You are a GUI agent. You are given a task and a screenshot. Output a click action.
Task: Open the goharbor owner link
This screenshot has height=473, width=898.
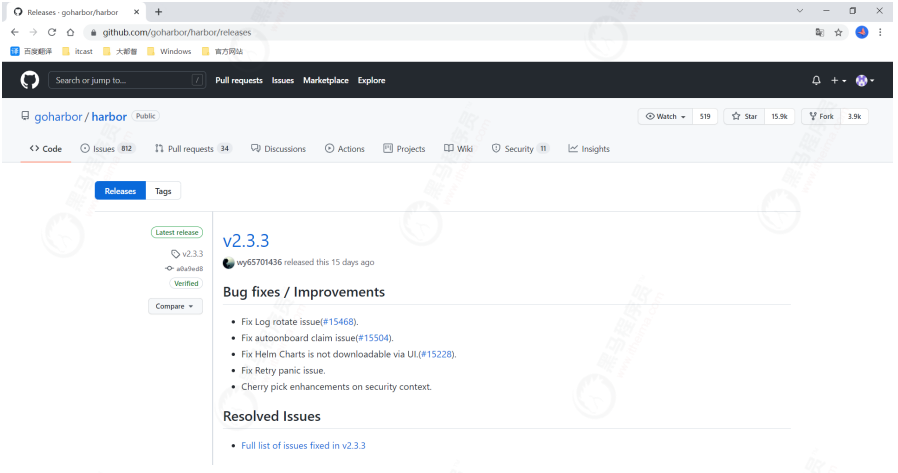pyautogui.click(x=58, y=117)
